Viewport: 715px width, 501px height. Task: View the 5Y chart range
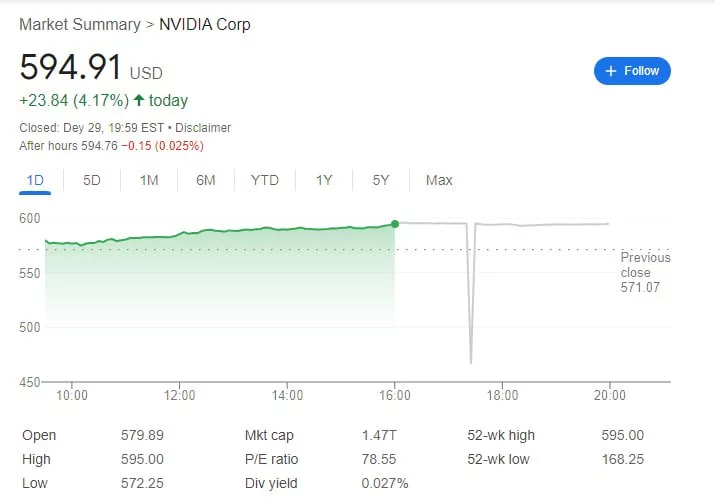tap(381, 180)
